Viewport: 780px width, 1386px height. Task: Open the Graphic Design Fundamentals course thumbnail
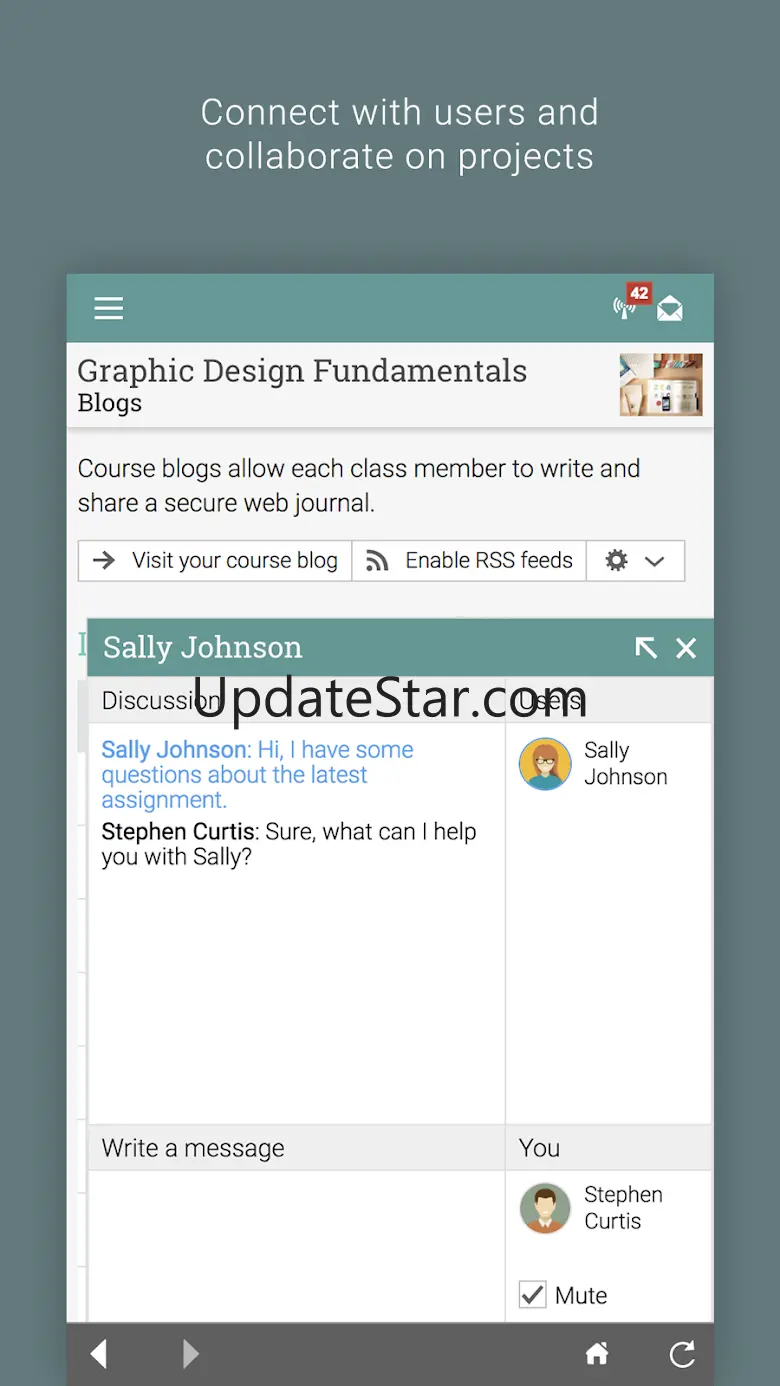click(x=661, y=385)
